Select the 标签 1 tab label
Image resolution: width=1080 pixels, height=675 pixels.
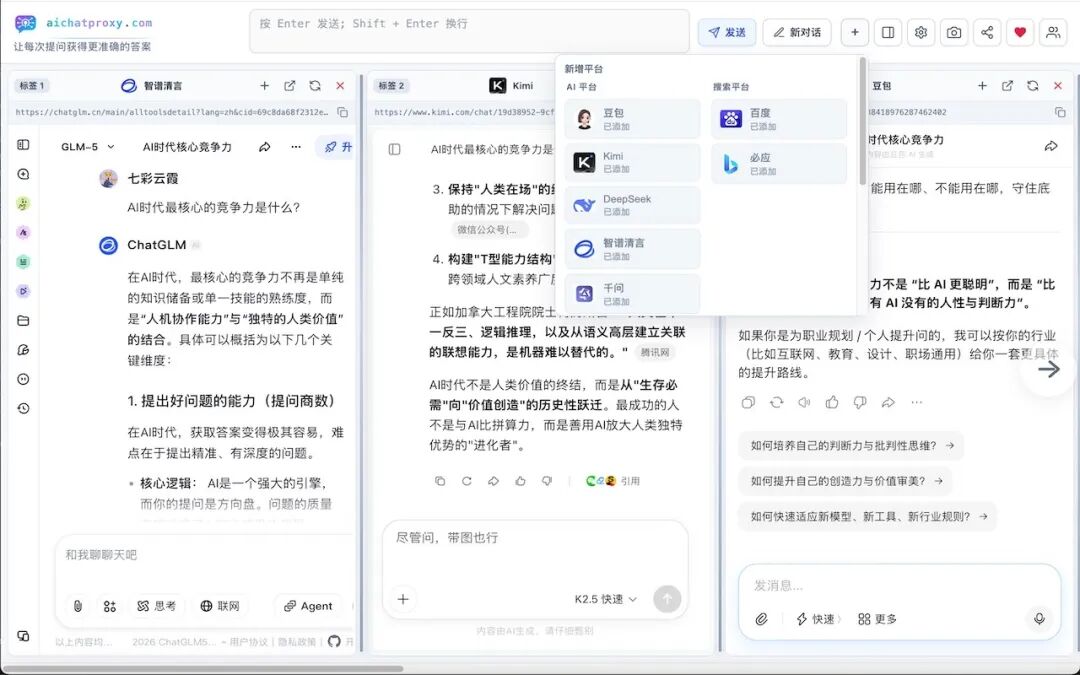32,85
